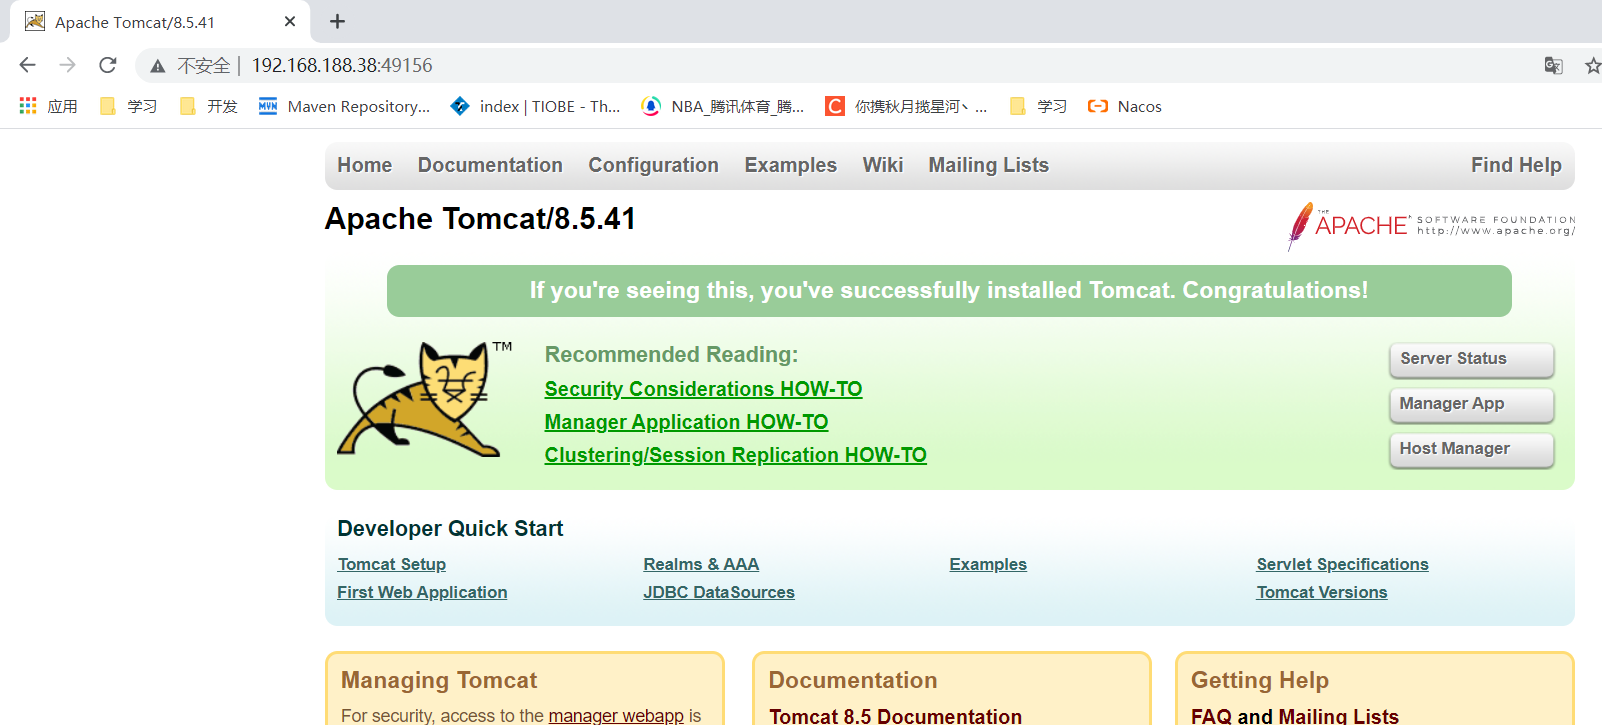
Task: Click the Host Manager button
Action: pyautogui.click(x=1472, y=449)
